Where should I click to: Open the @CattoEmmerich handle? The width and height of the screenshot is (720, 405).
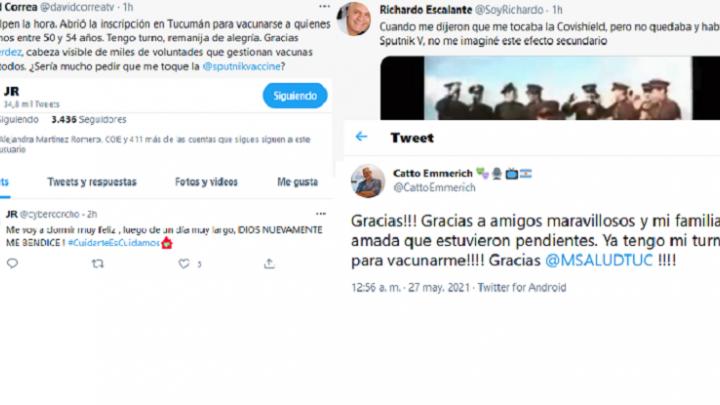click(434, 187)
